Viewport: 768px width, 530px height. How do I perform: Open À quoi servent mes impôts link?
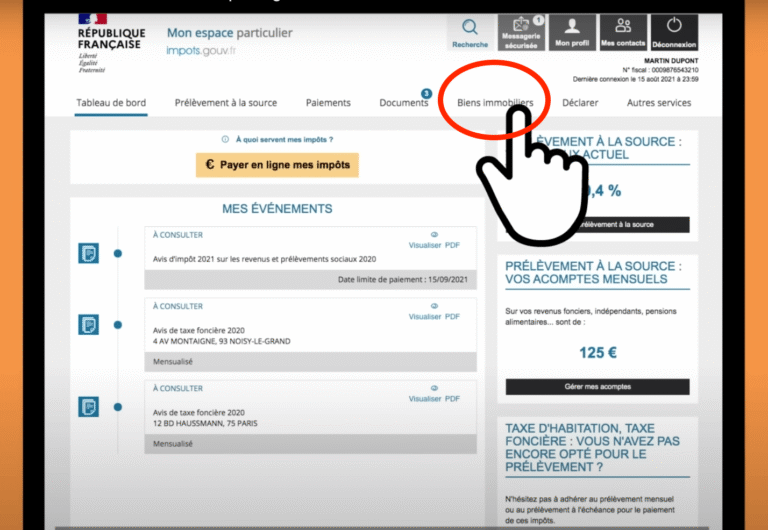click(284, 140)
